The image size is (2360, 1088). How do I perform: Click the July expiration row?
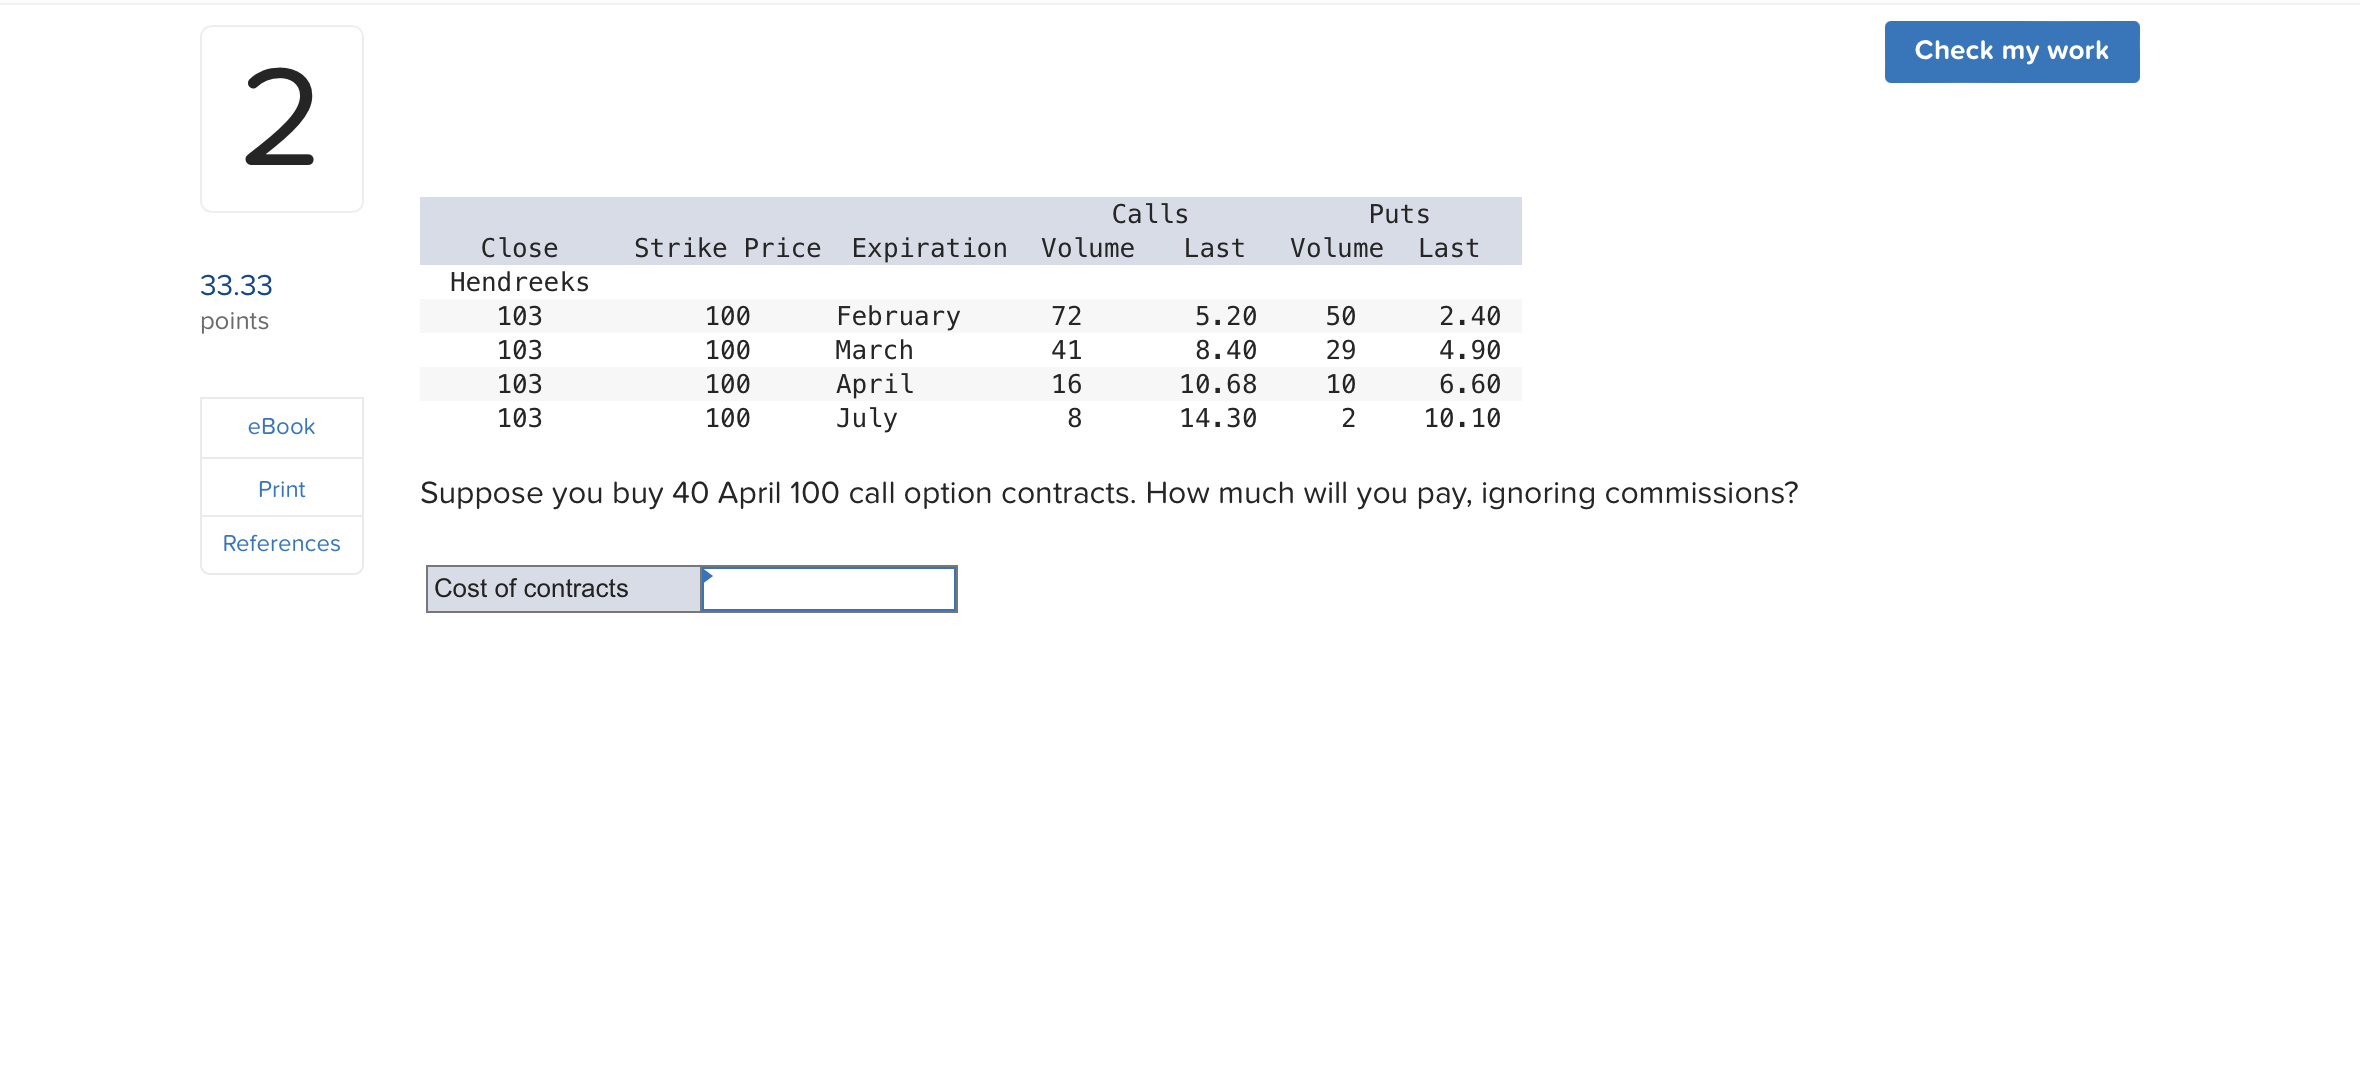tap(866, 418)
